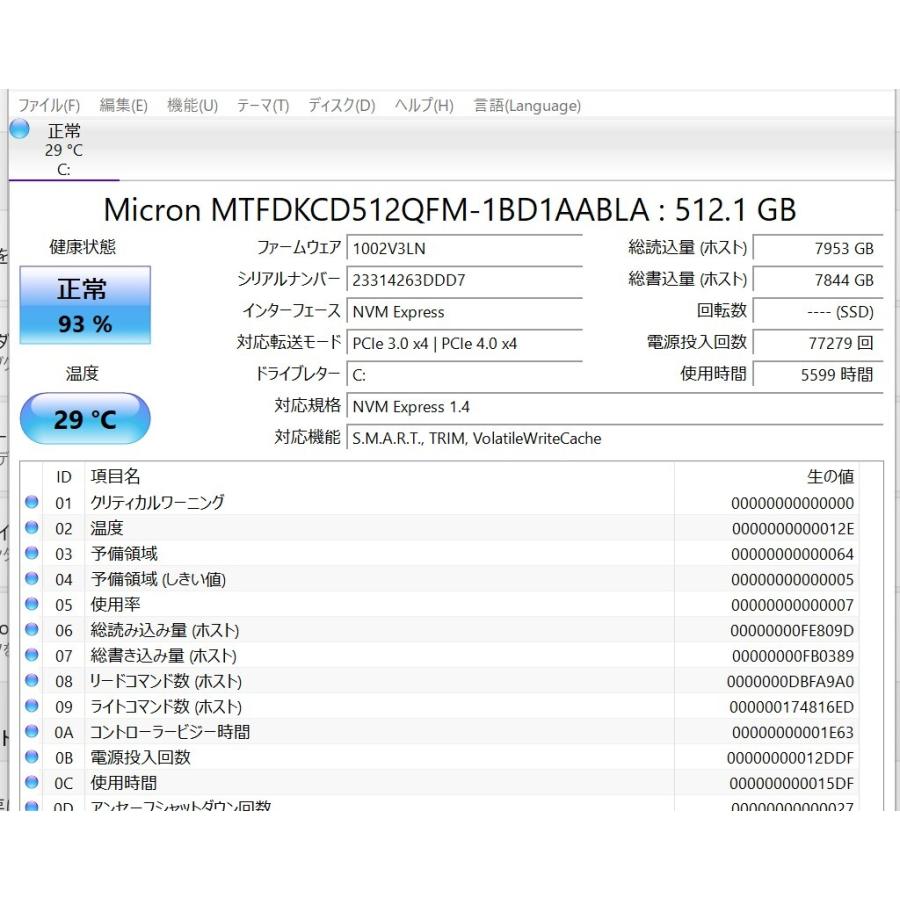Image resolution: width=900 pixels, height=900 pixels.
Task: Click status orb for row 07 総書き込み量
Action: tap(32, 655)
